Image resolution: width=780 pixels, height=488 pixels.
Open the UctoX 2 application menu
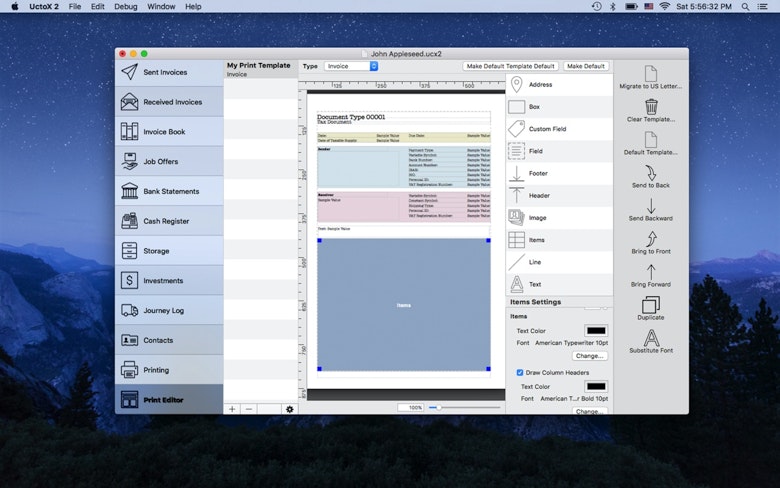pyautogui.click(x=44, y=6)
